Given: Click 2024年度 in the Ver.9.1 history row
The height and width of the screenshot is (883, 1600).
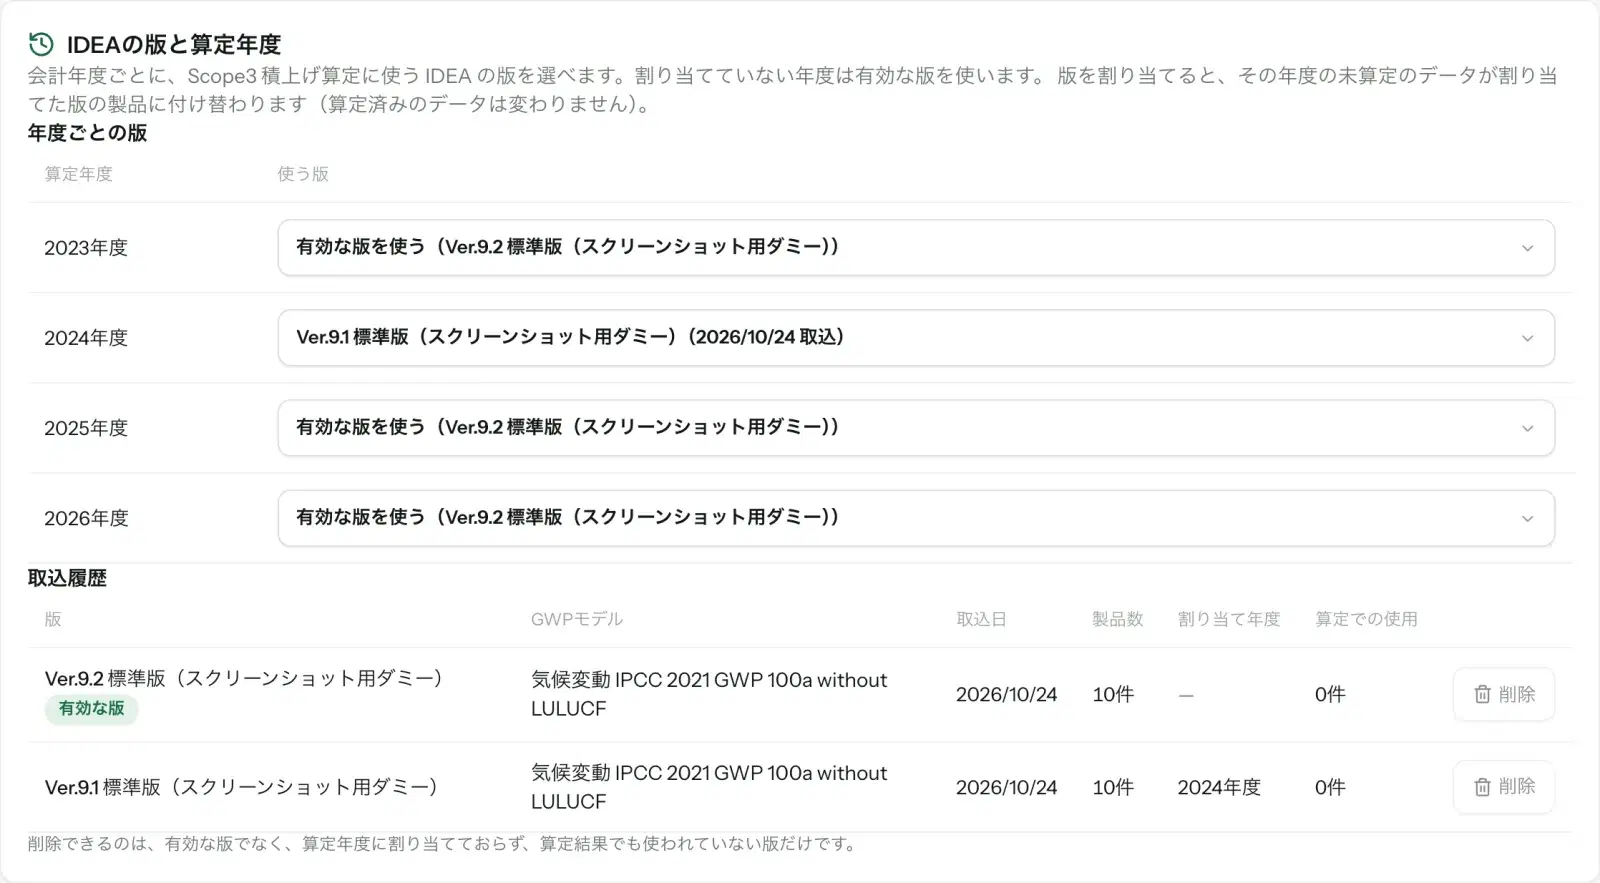Looking at the screenshot, I should (1219, 787).
